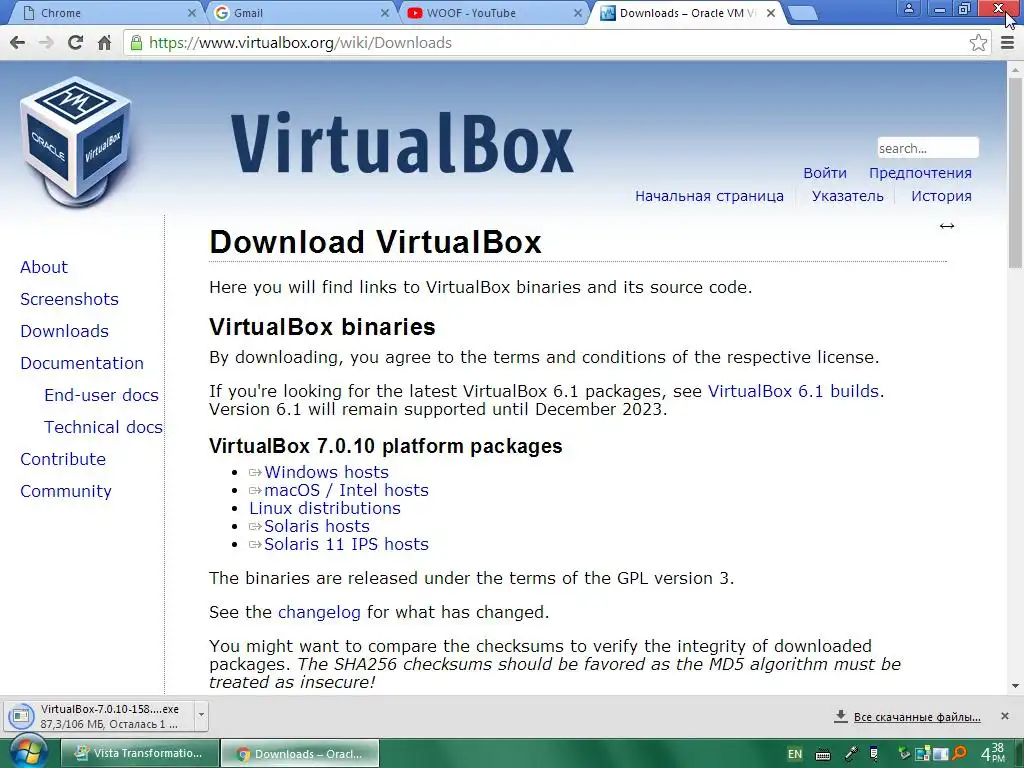This screenshot has width=1024, height=768.
Task: Open the Windows Start orb
Action: coord(27,752)
